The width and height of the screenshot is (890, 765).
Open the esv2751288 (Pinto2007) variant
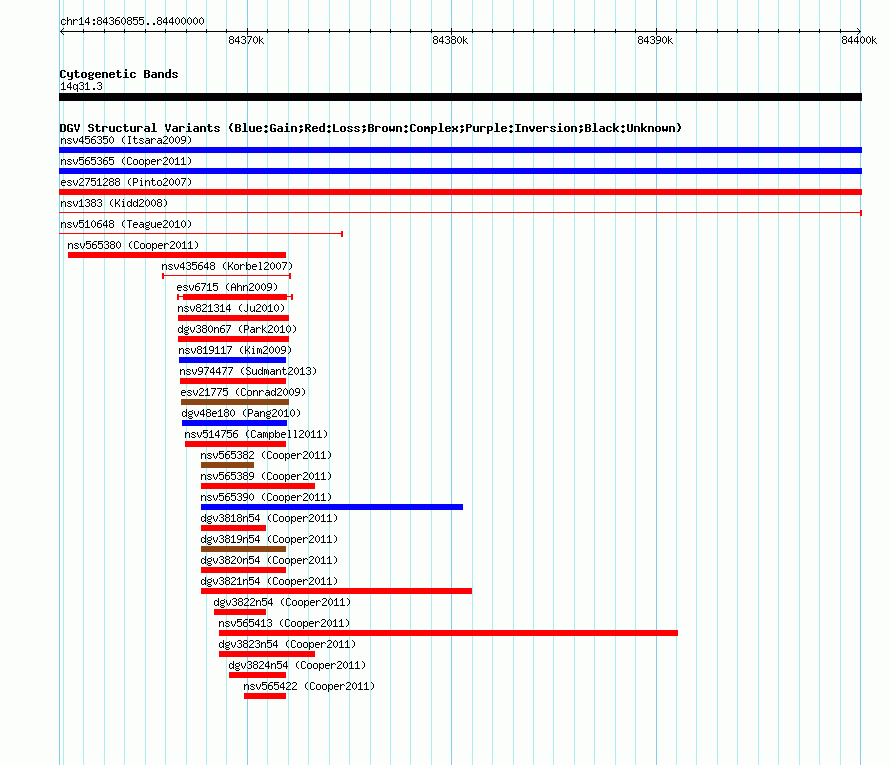tap(126, 182)
